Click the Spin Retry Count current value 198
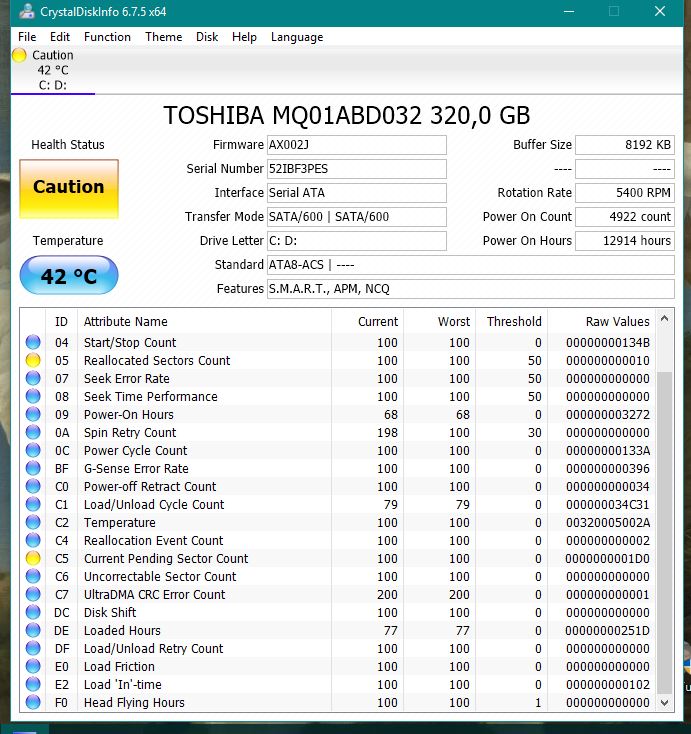 pyautogui.click(x=387, y=433)
